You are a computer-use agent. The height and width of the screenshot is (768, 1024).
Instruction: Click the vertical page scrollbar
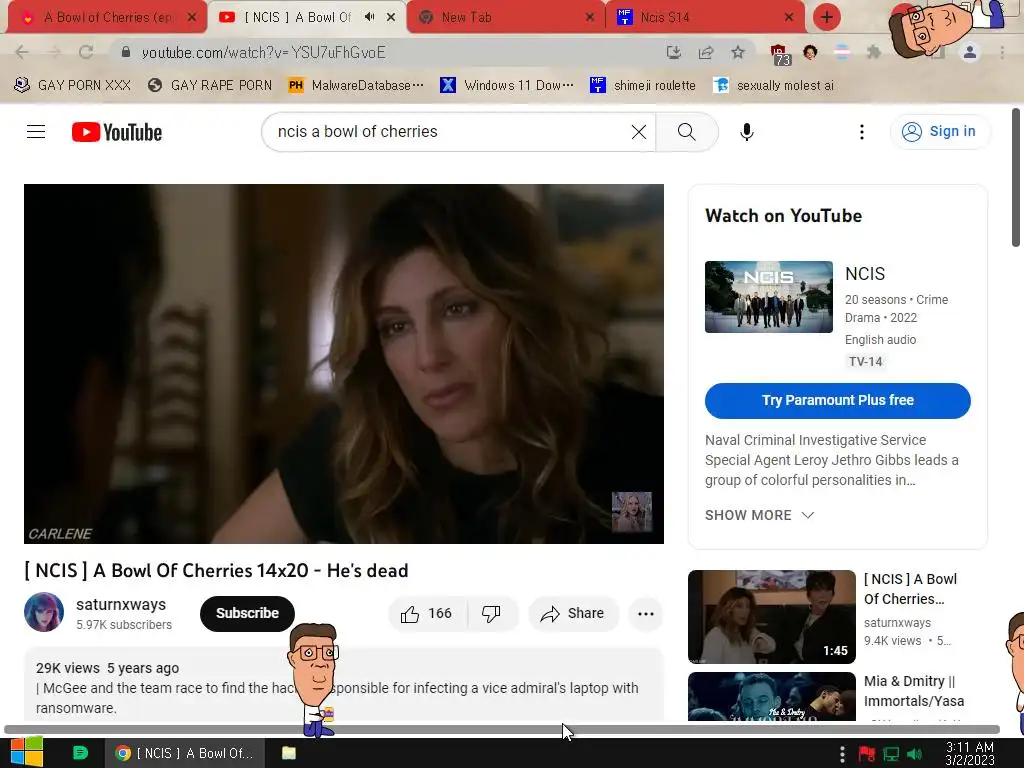[x=1016, y=178]
